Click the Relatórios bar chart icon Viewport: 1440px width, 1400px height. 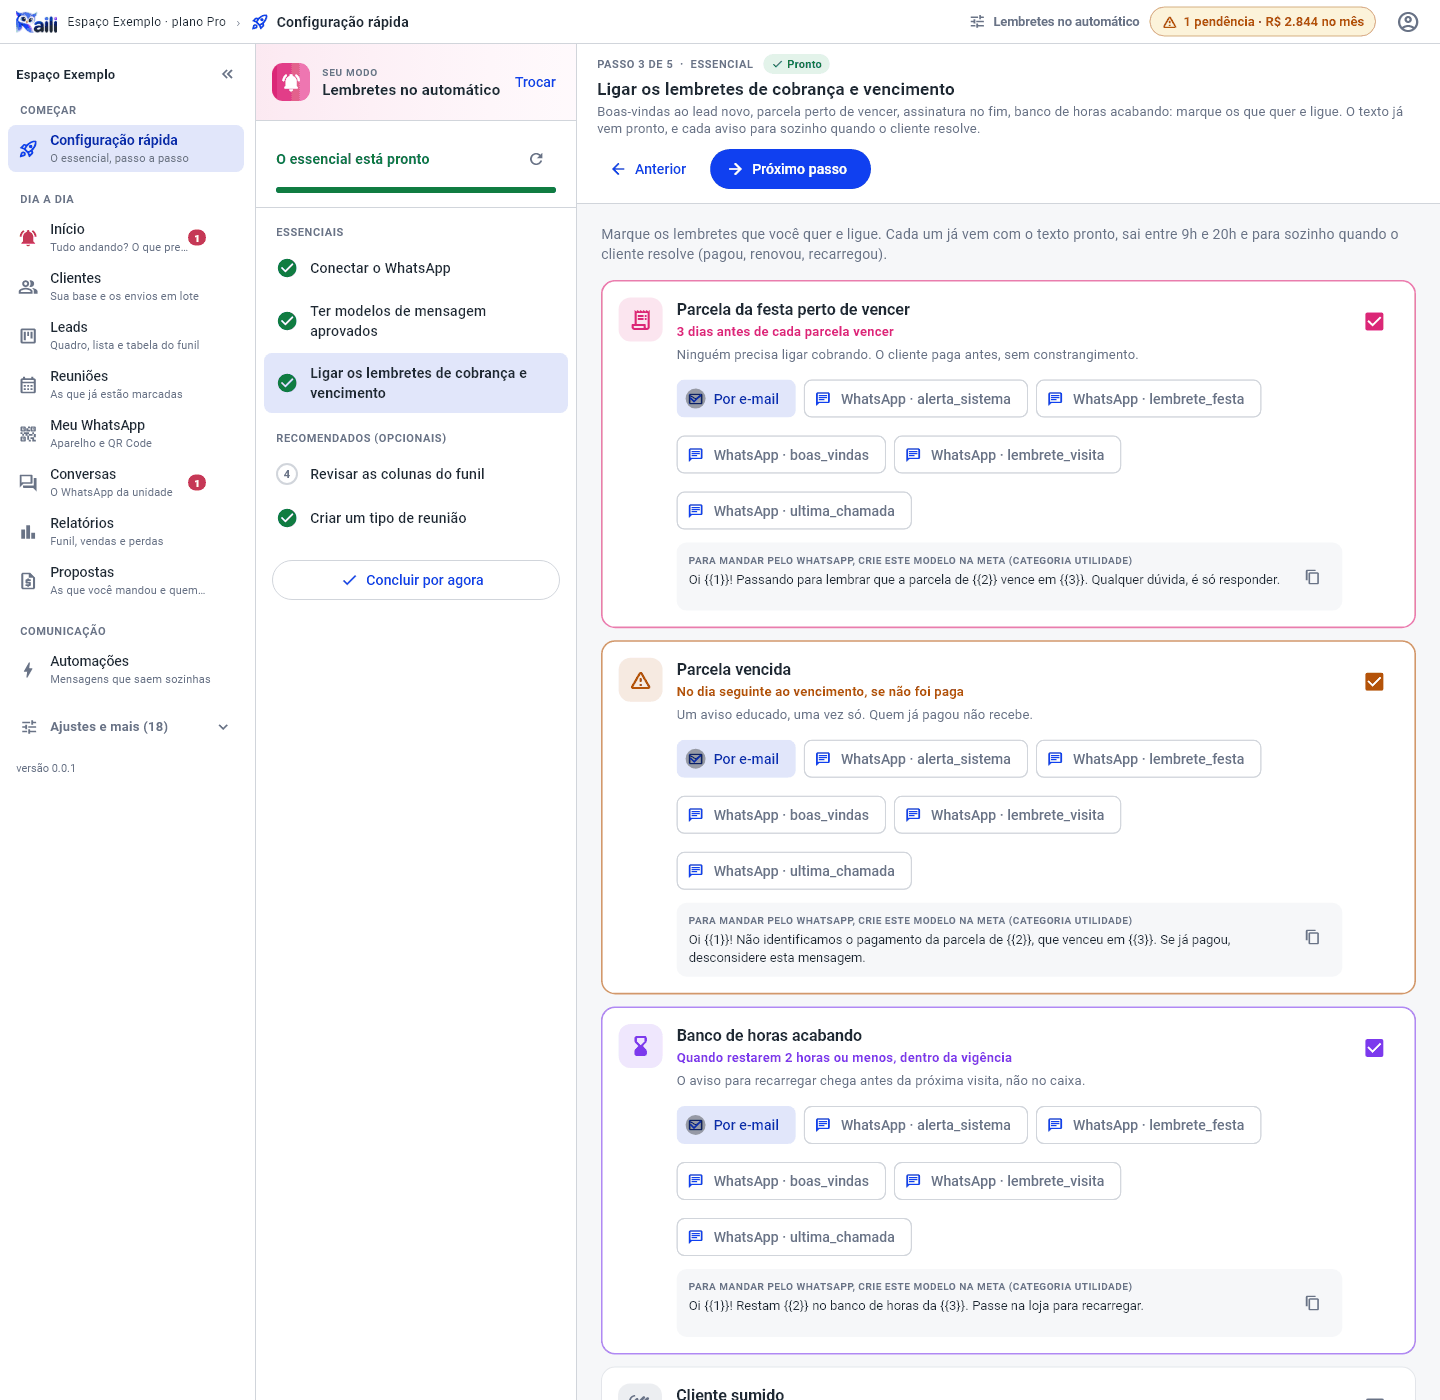pyautogui.click(x=28, y=532)
